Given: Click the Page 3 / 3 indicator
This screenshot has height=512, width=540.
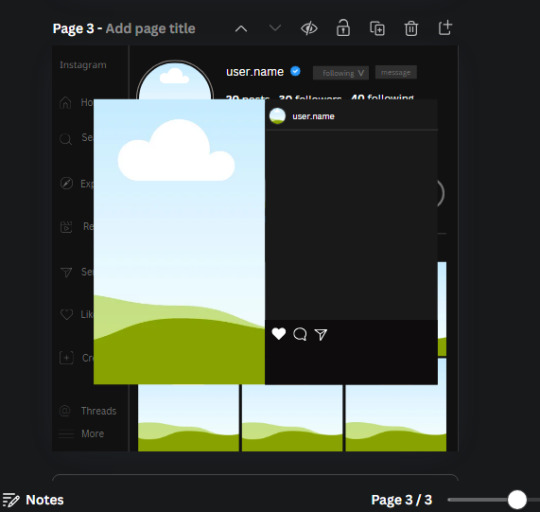Looking at the screenshot, I should [401, 500].
